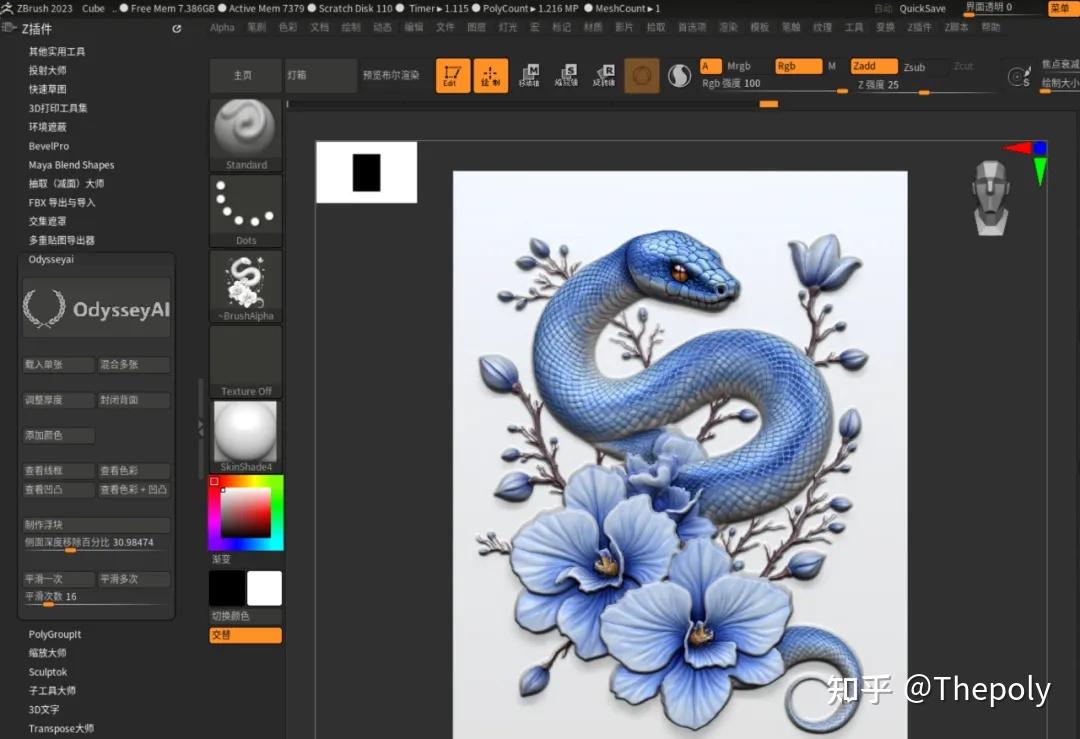Screen dimensions: 1080x739
Task: Expand the Maya Blend Shapes section
Action: (x=72, y=165)
